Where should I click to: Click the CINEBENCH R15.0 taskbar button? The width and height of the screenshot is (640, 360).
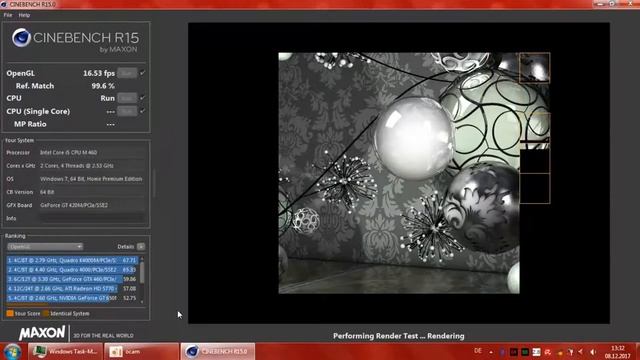(x=218, y=351)
